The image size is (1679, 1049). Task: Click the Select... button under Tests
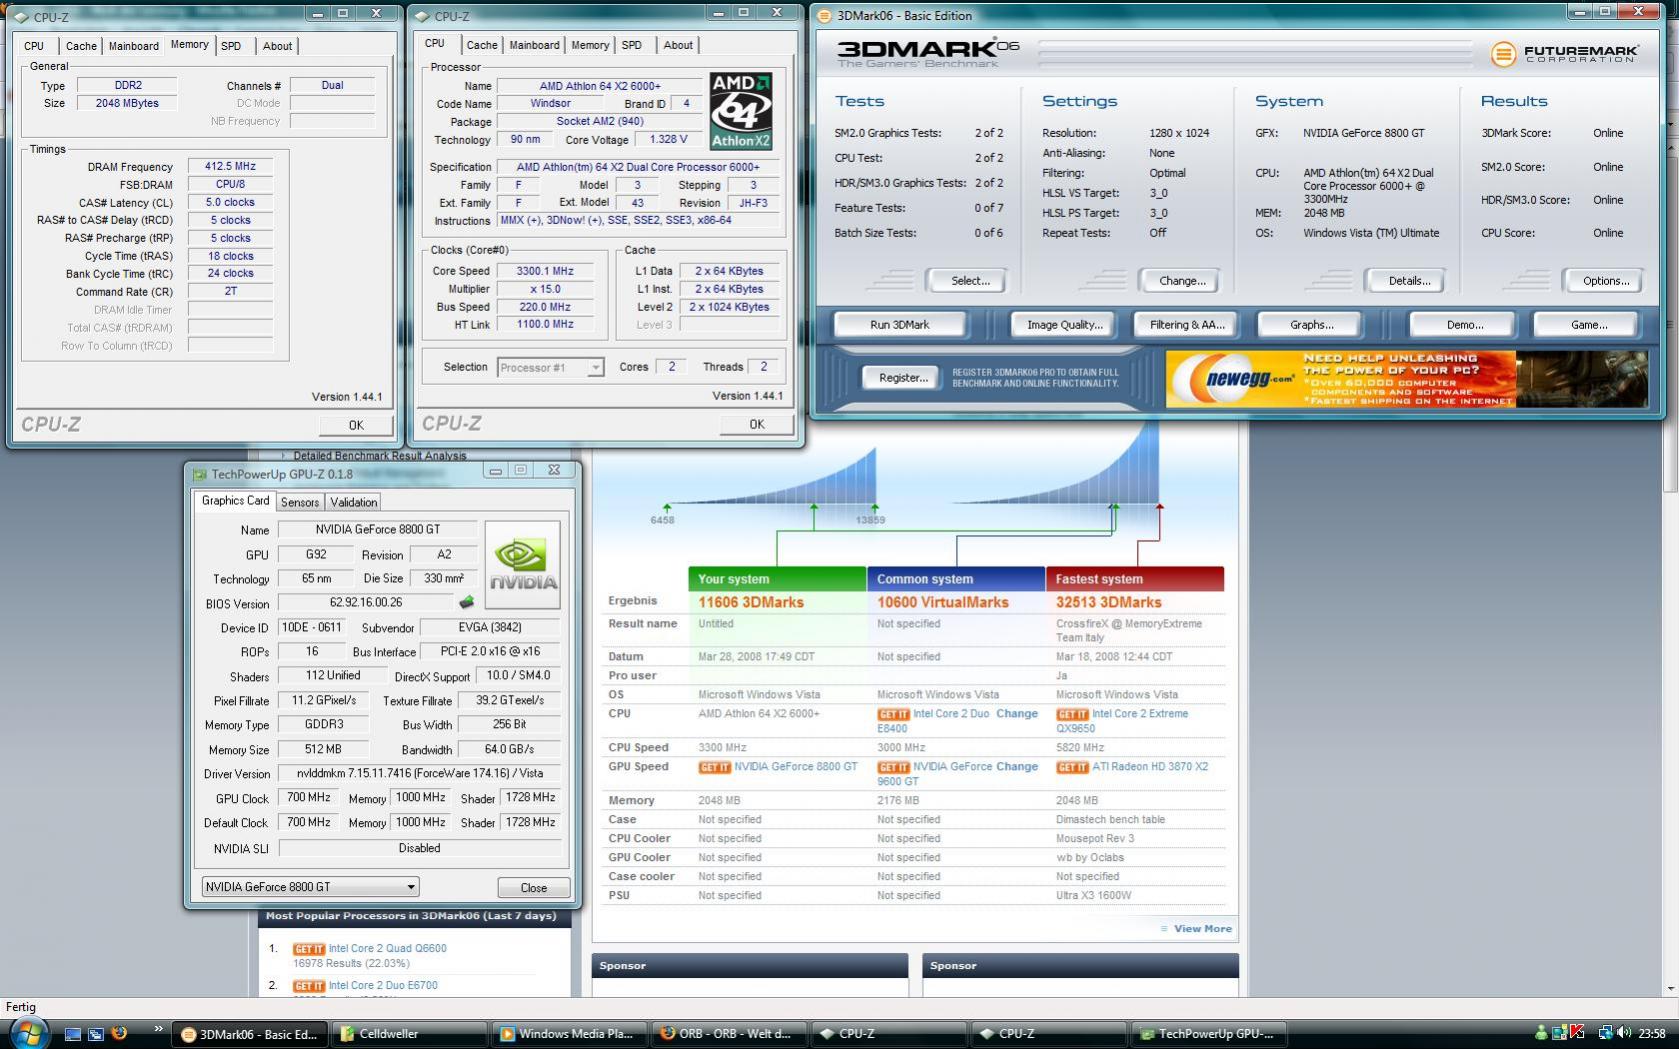click(x=969, y=281)
